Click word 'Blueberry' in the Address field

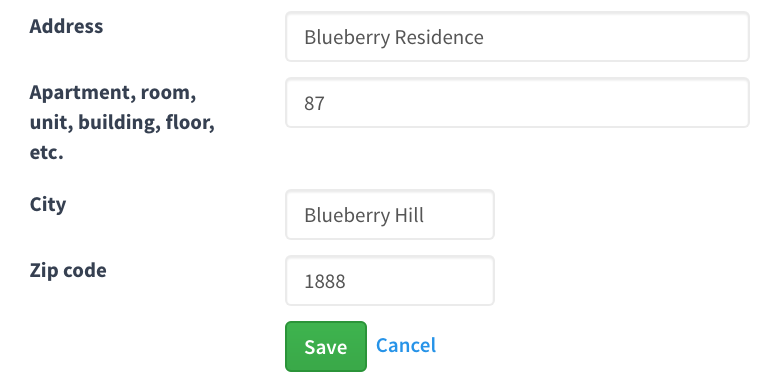coord(347,38)
